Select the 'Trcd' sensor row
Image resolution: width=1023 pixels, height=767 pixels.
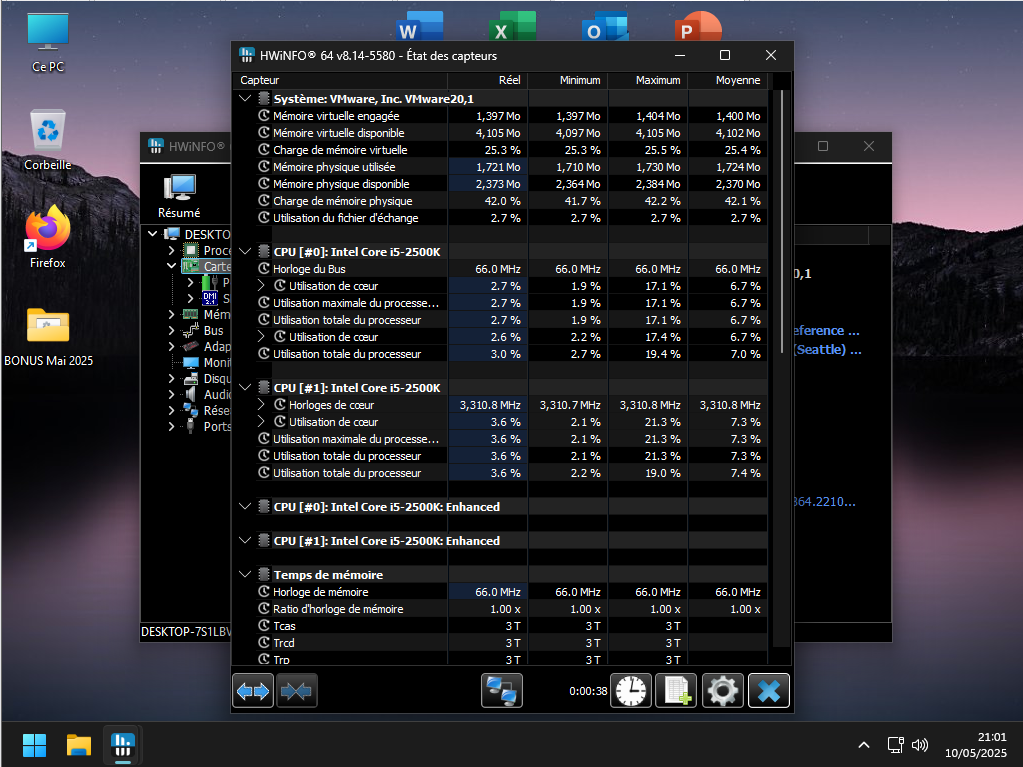coord(500,642)
